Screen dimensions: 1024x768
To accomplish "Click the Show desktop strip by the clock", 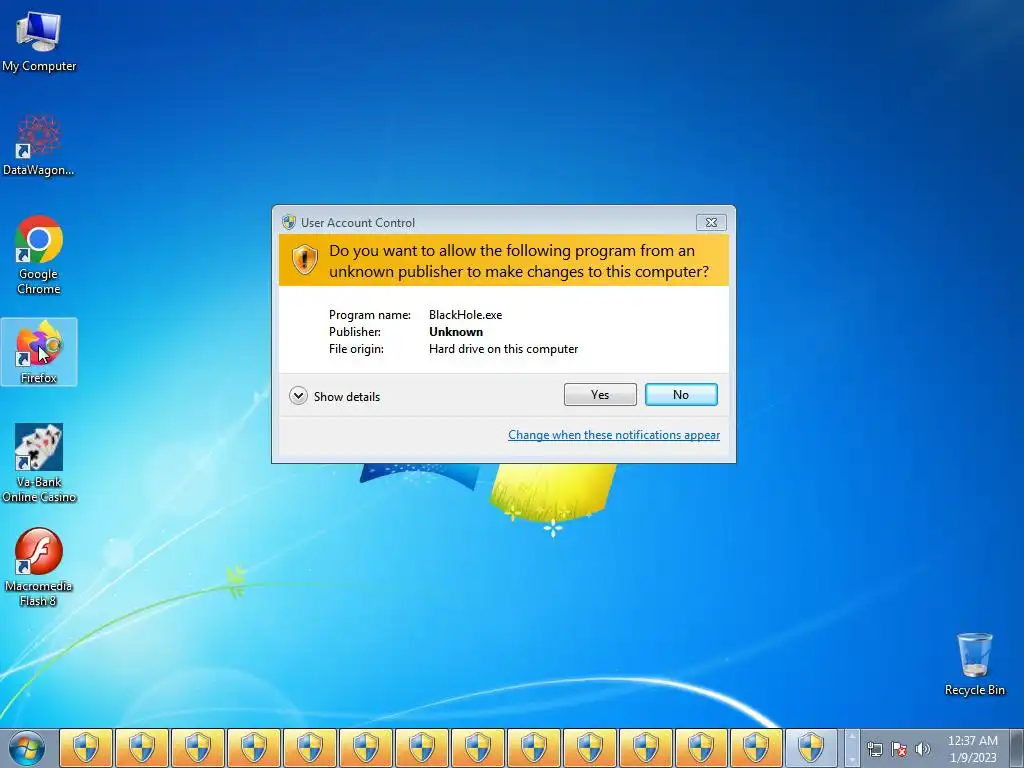I will pyautogui.click(x=1017, y=748).
